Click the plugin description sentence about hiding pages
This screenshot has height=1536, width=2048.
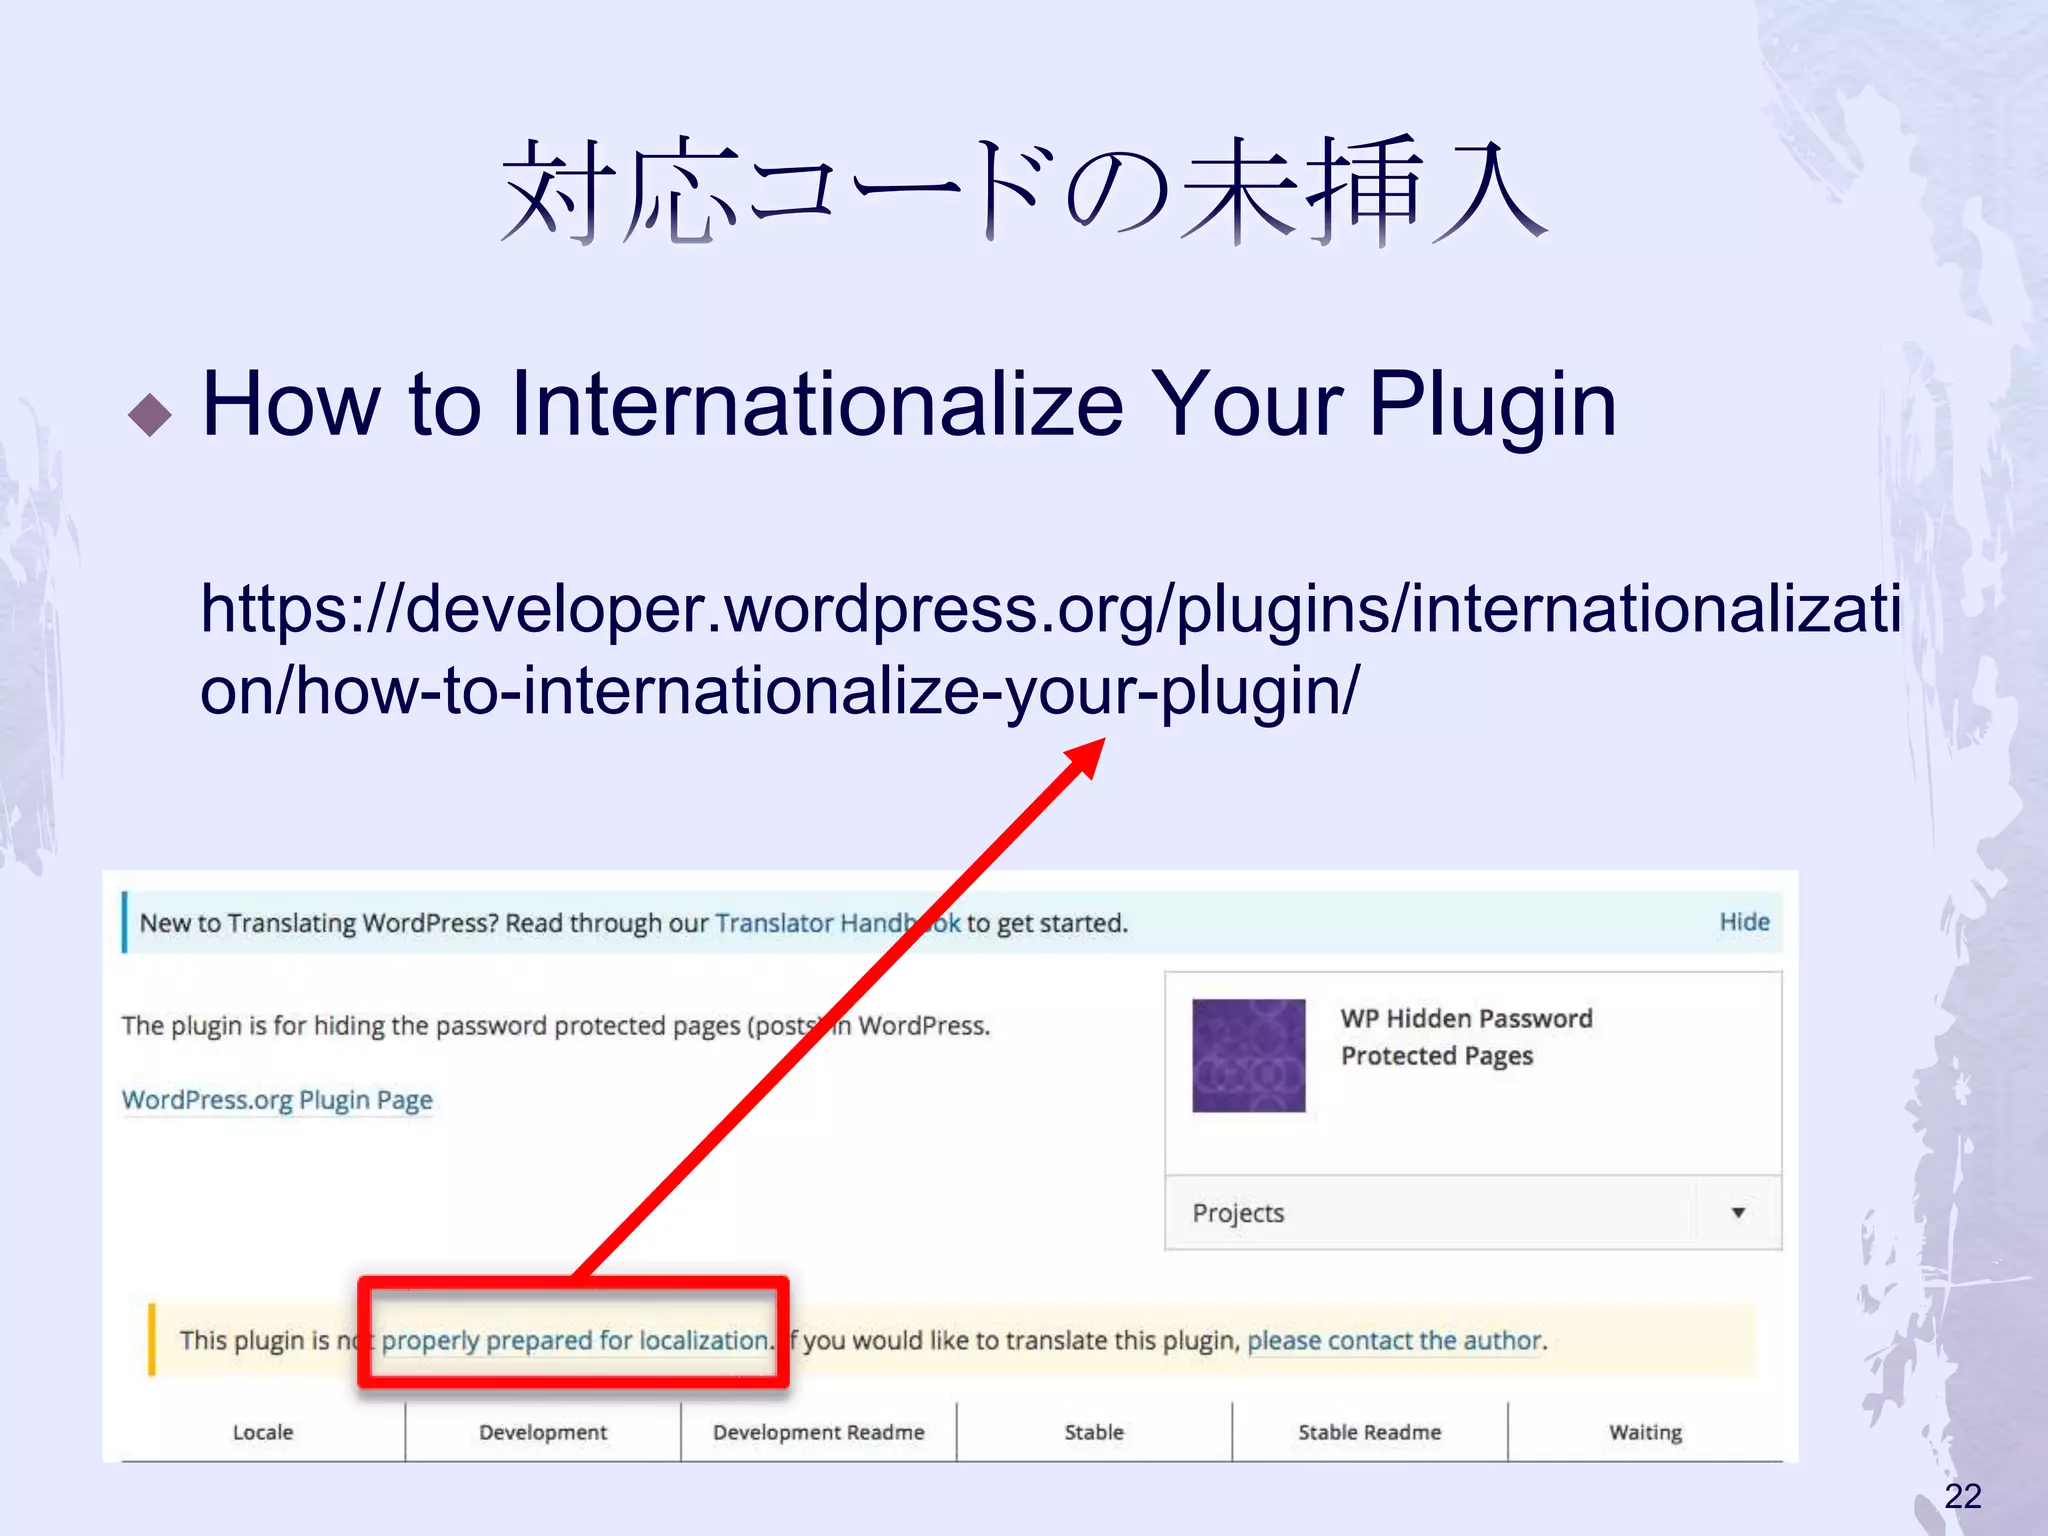point(556,1026)
